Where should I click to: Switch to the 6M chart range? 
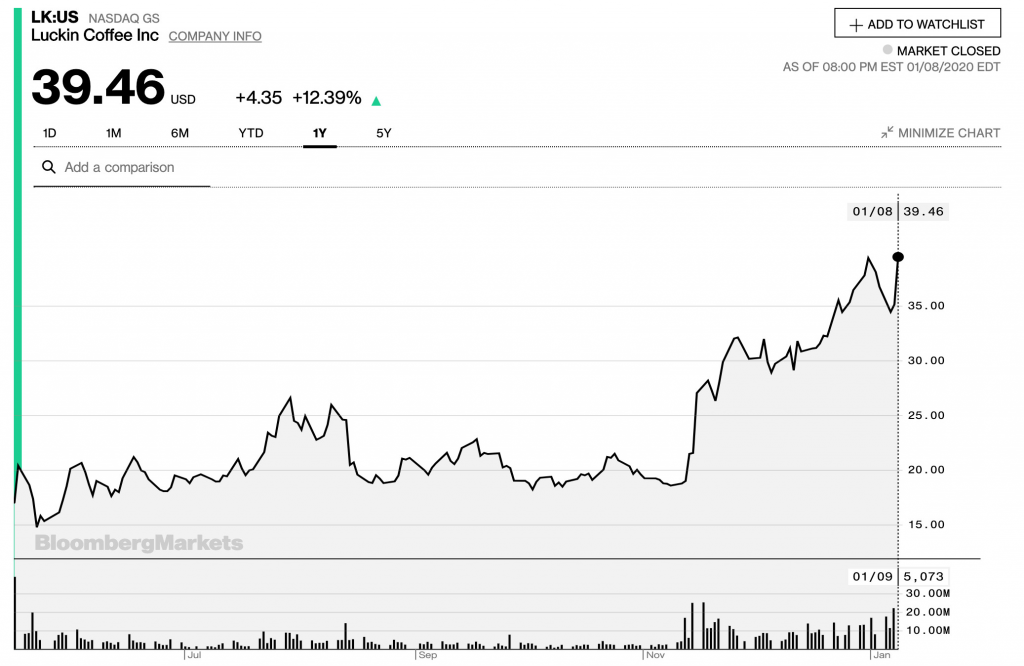[180, 133]
